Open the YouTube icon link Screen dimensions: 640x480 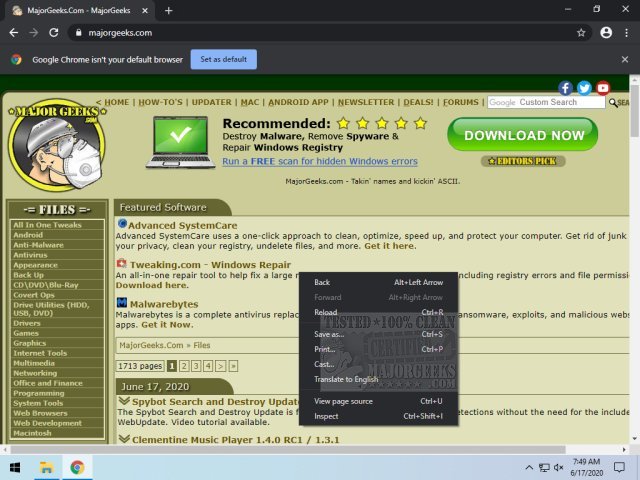click(x=602, y=88)
